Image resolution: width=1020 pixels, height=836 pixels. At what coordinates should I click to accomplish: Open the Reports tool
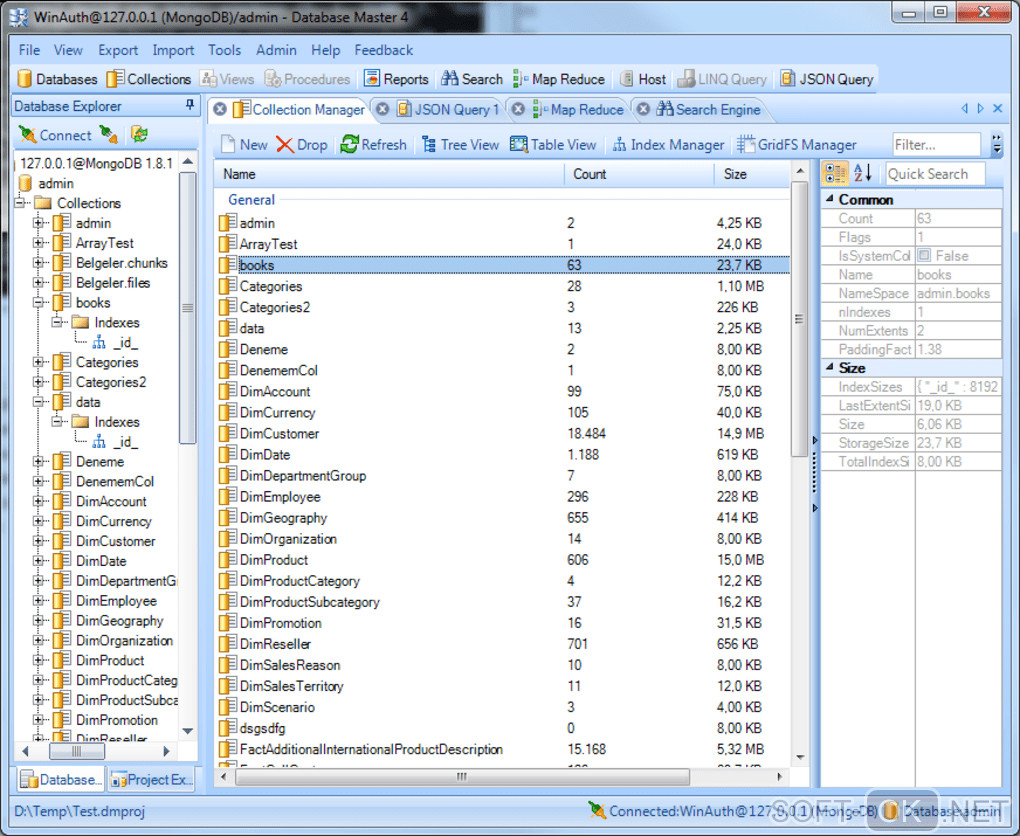396,79
